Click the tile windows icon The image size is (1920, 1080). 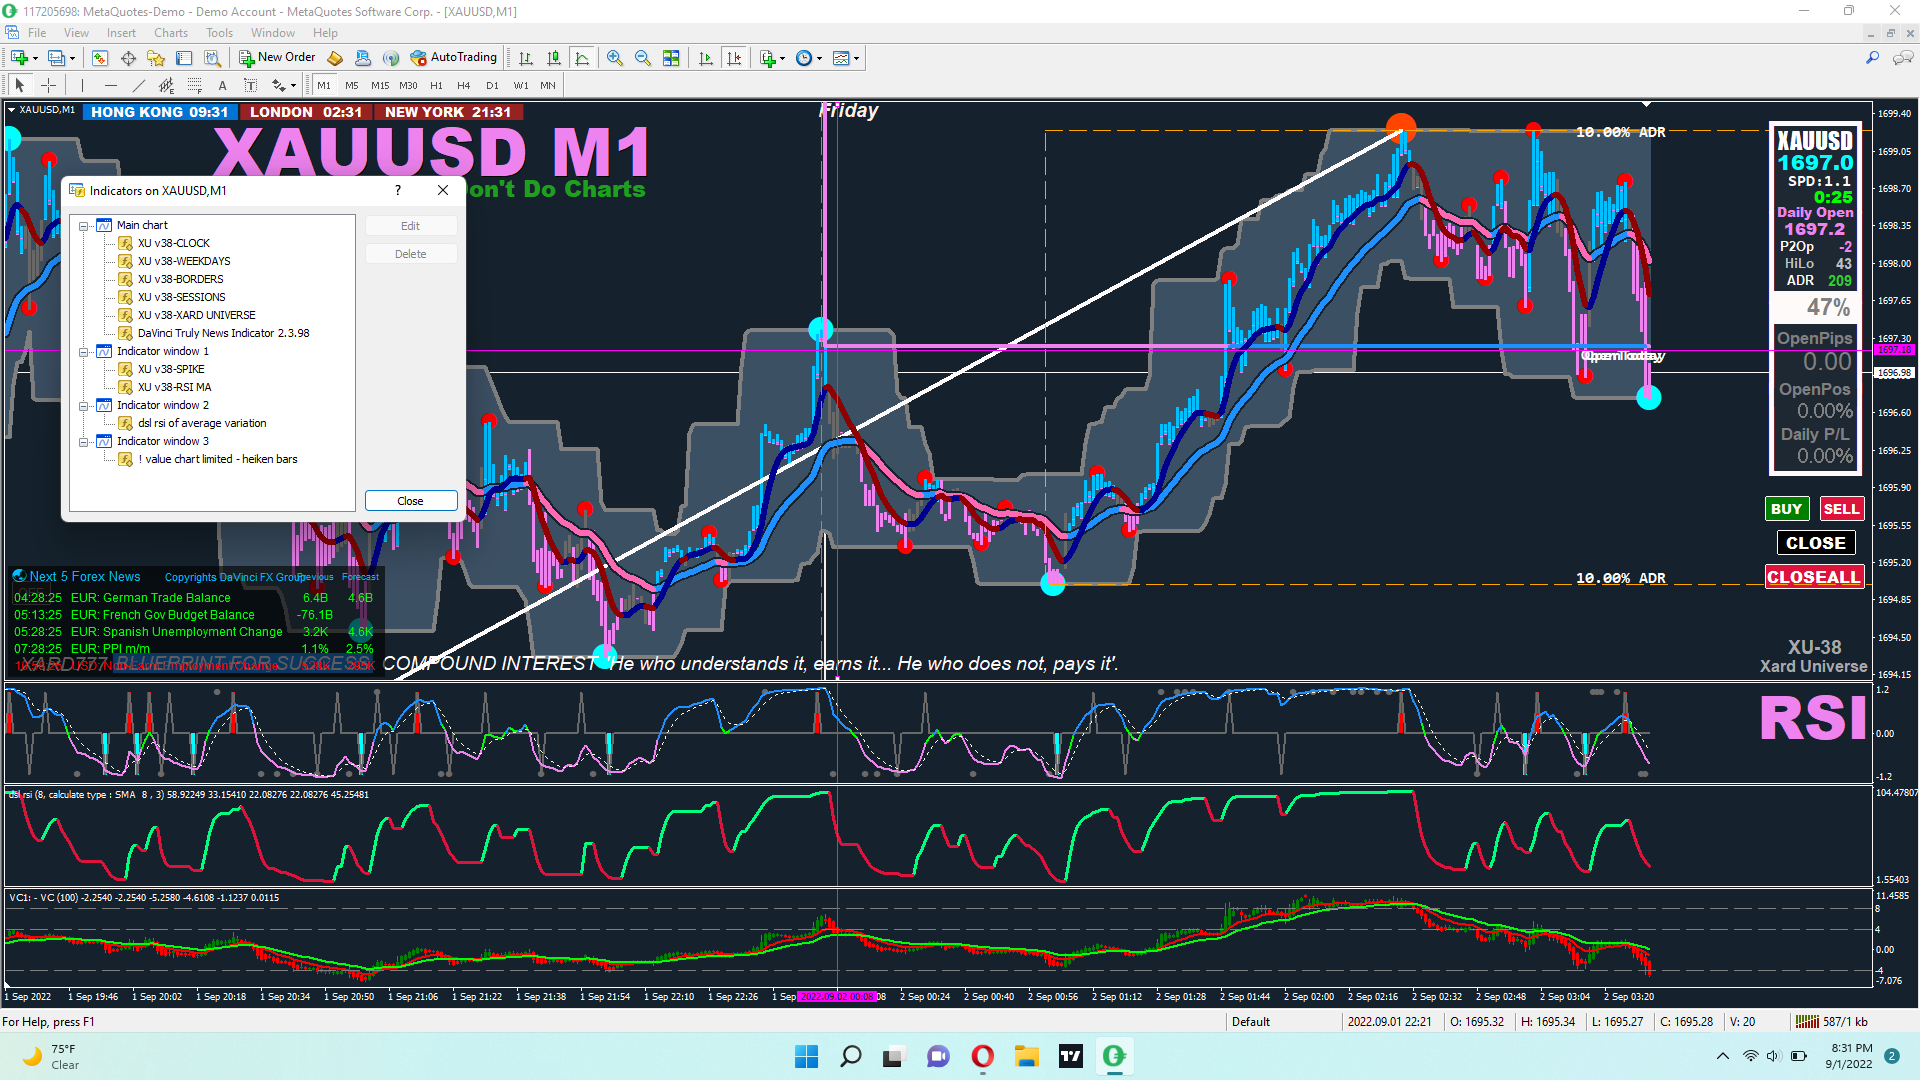click(671, 58)
